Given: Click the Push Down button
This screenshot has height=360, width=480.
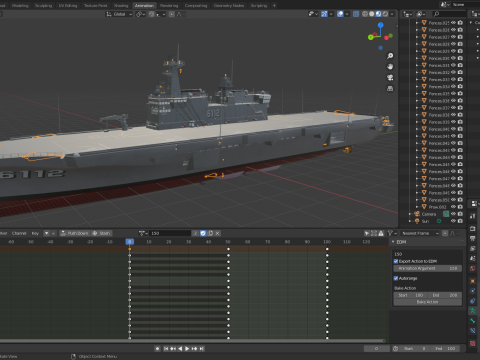Looking at the screenshot, I should (x=74, y=233).
